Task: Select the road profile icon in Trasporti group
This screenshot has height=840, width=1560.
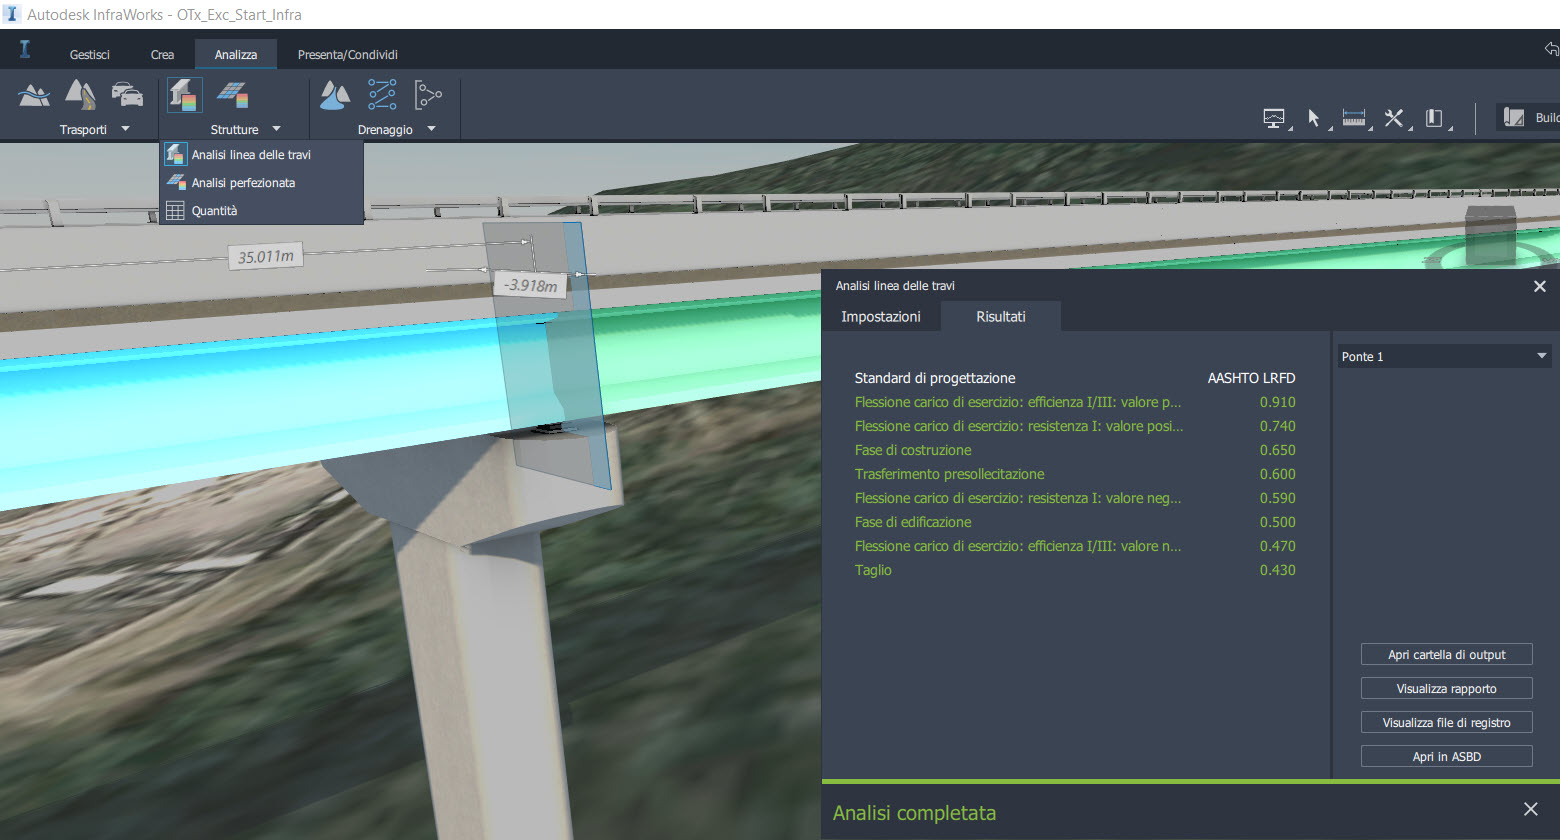Action: pos(80,93)
